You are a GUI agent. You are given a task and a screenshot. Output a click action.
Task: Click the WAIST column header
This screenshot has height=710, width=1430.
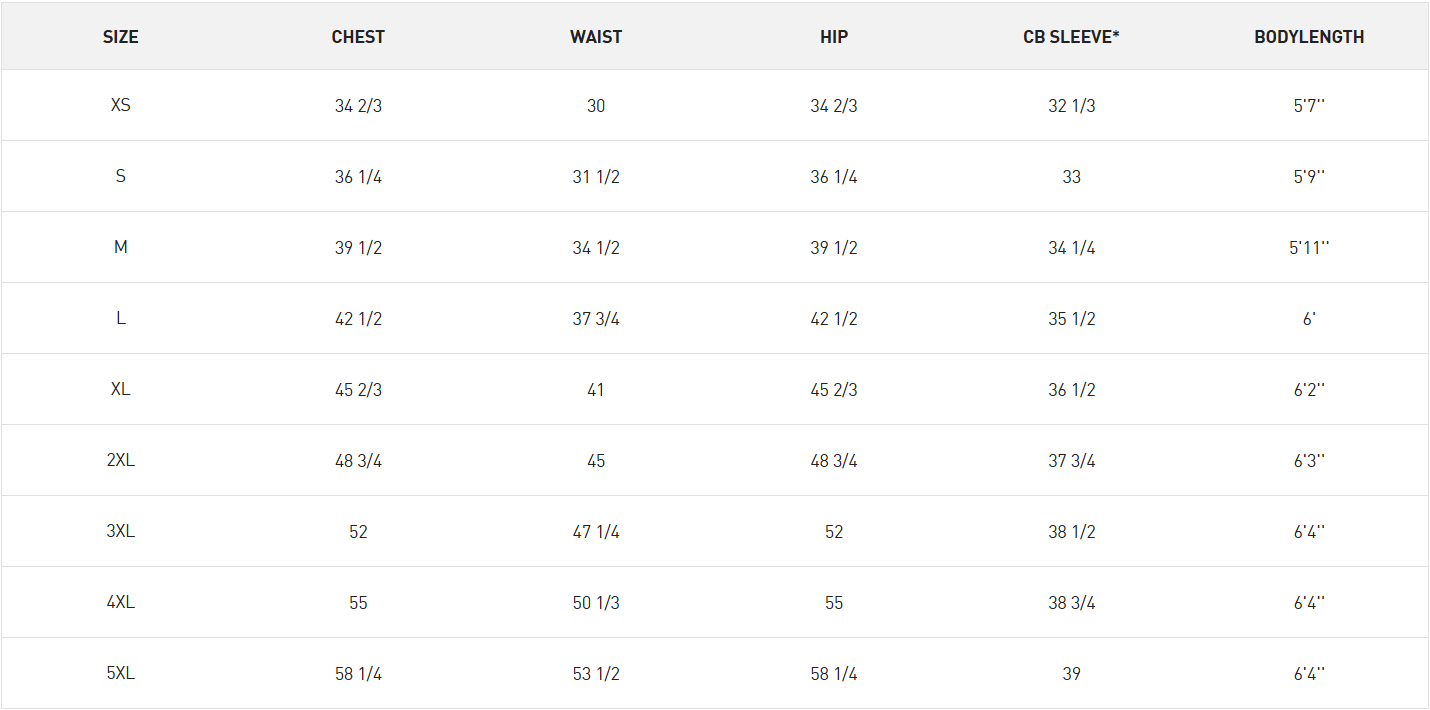pyautogui.click(x=596, y=37)
